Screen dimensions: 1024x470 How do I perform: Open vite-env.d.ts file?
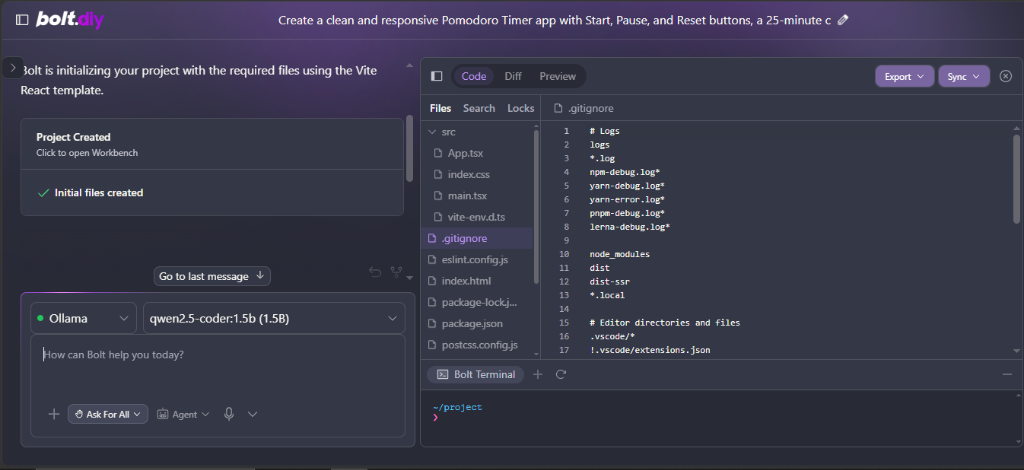[478, 217]
